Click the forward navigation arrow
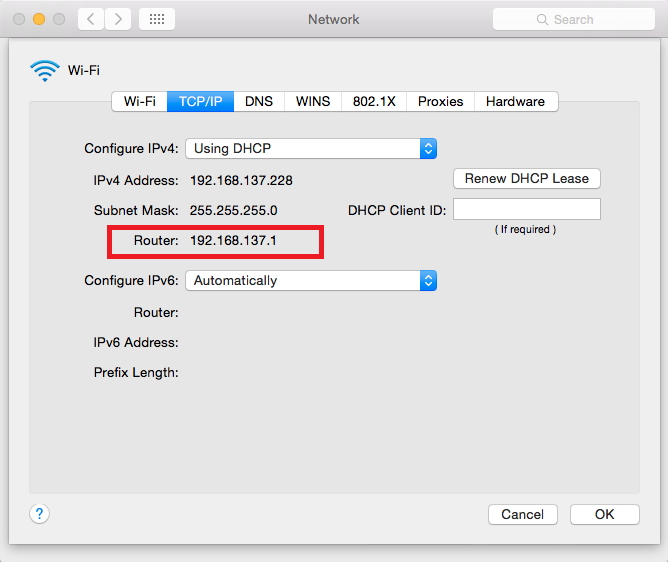668x562 pixels. [118, 19]
